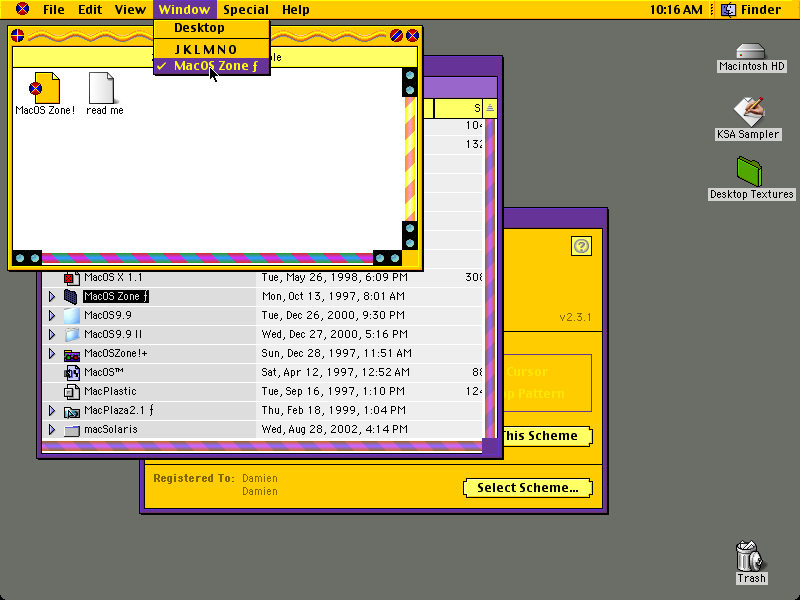Click date Tue, Dec 26, 2000, 9:30 PM
The width and height of the screenshot is (800, 600).
333,315
